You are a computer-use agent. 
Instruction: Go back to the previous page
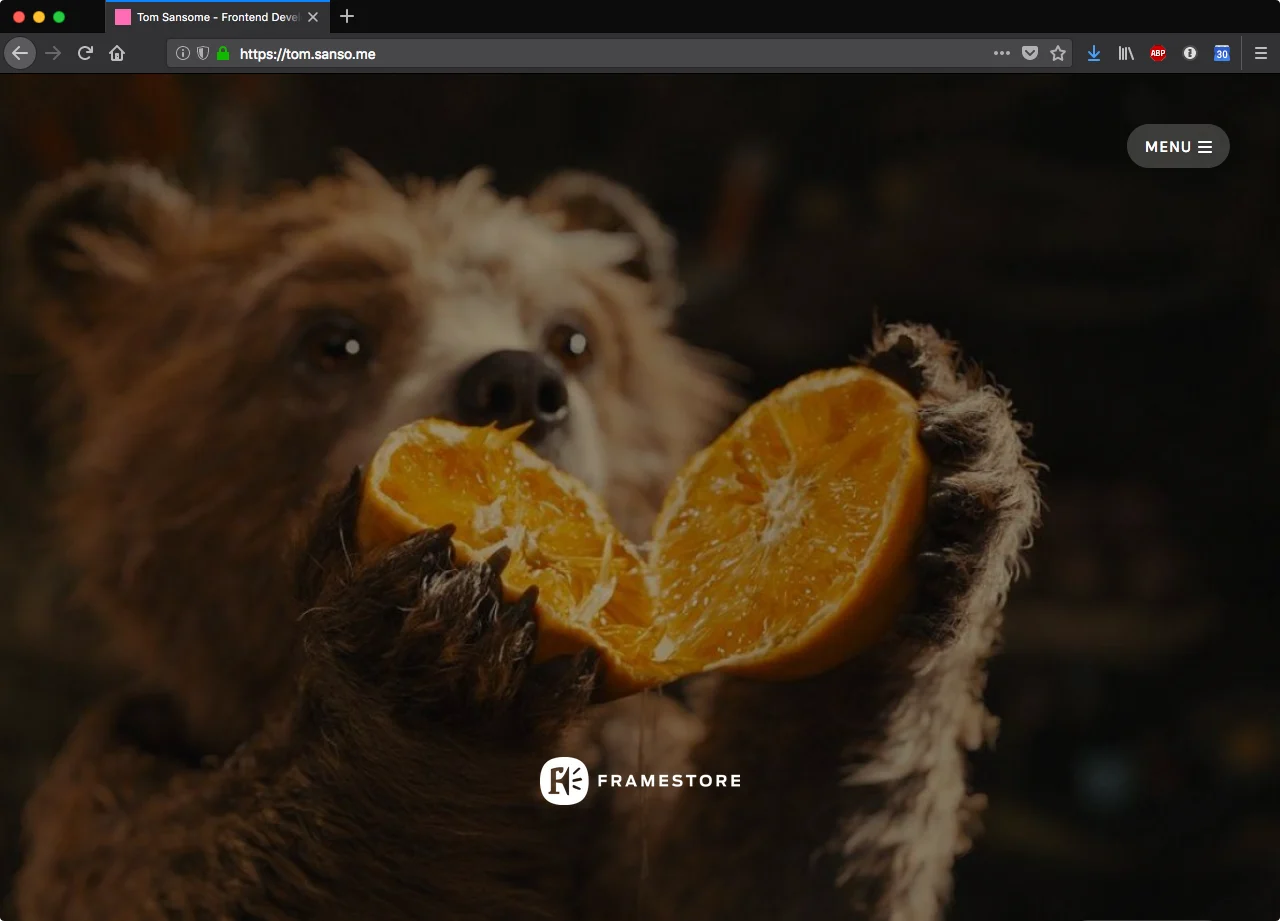[x=20, y=53]
